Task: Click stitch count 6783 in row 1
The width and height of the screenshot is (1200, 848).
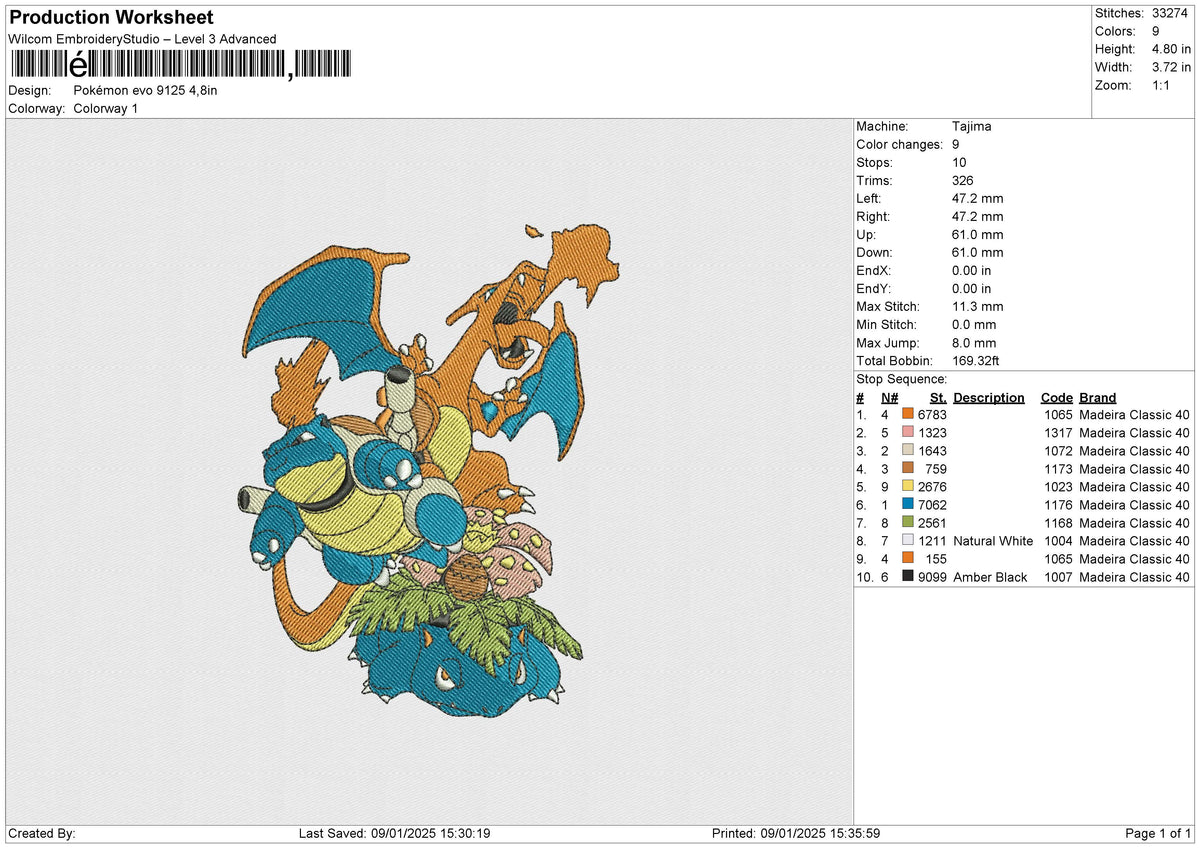Action: click(x=932, y=414)
